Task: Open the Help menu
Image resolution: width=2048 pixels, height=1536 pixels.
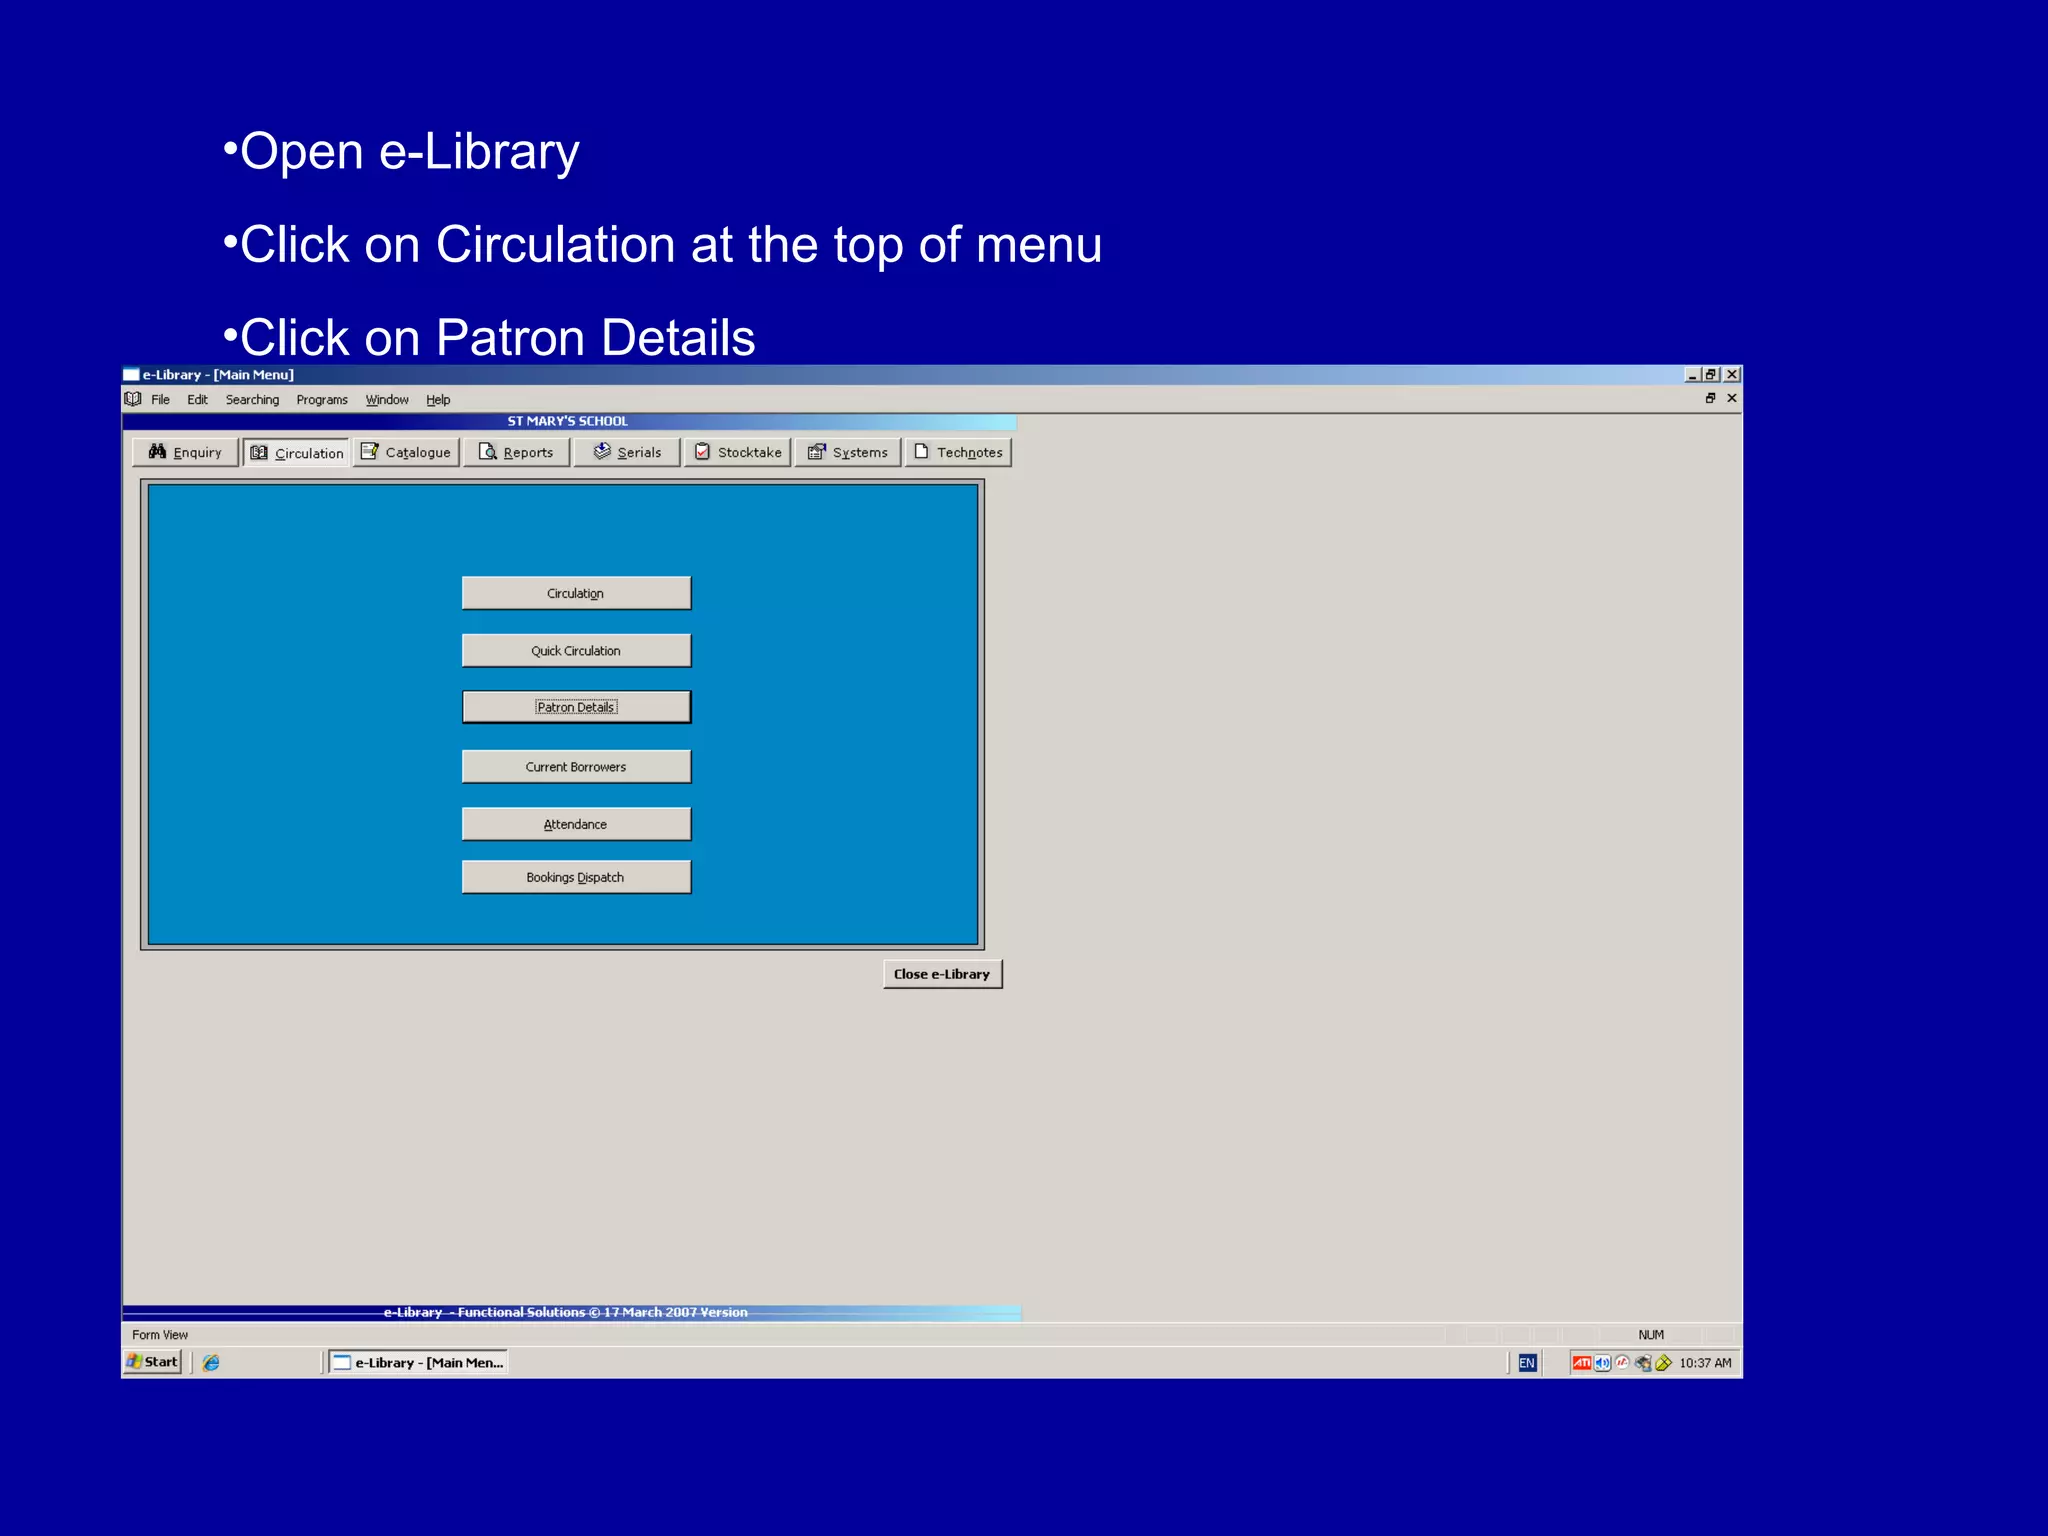Action: [438, 399]
